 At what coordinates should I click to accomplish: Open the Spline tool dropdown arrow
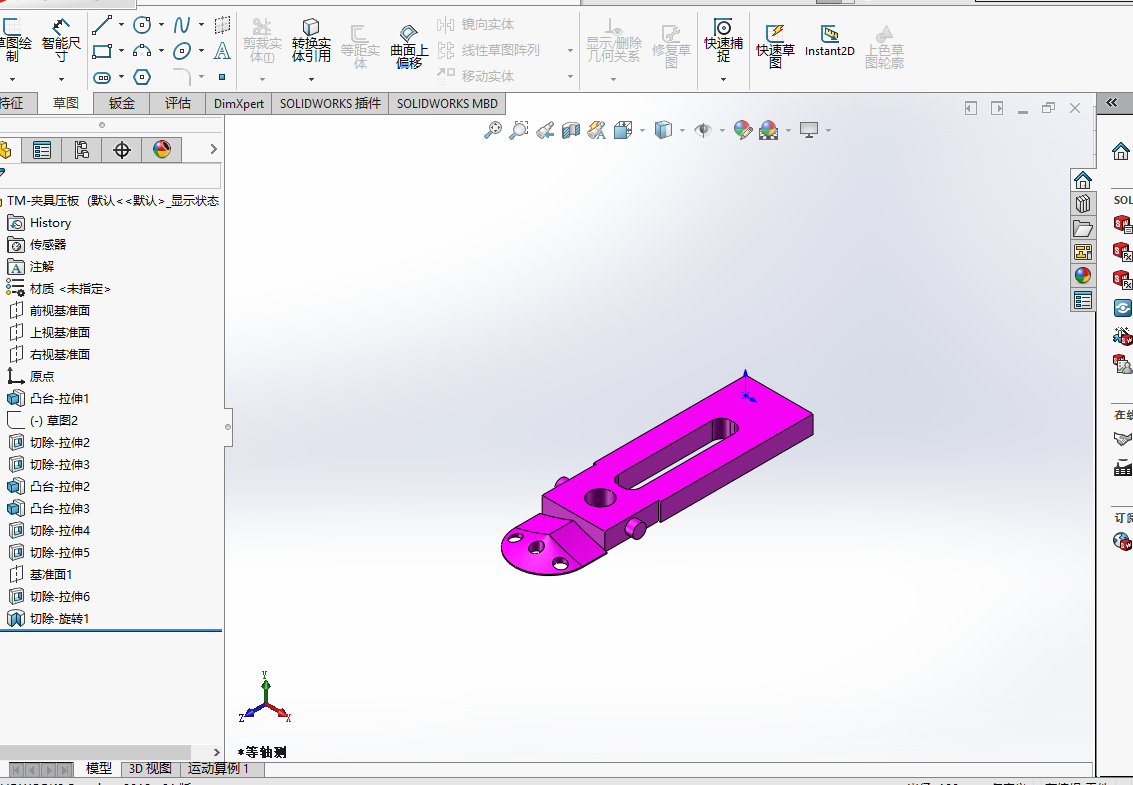click(x=201, y=25)
